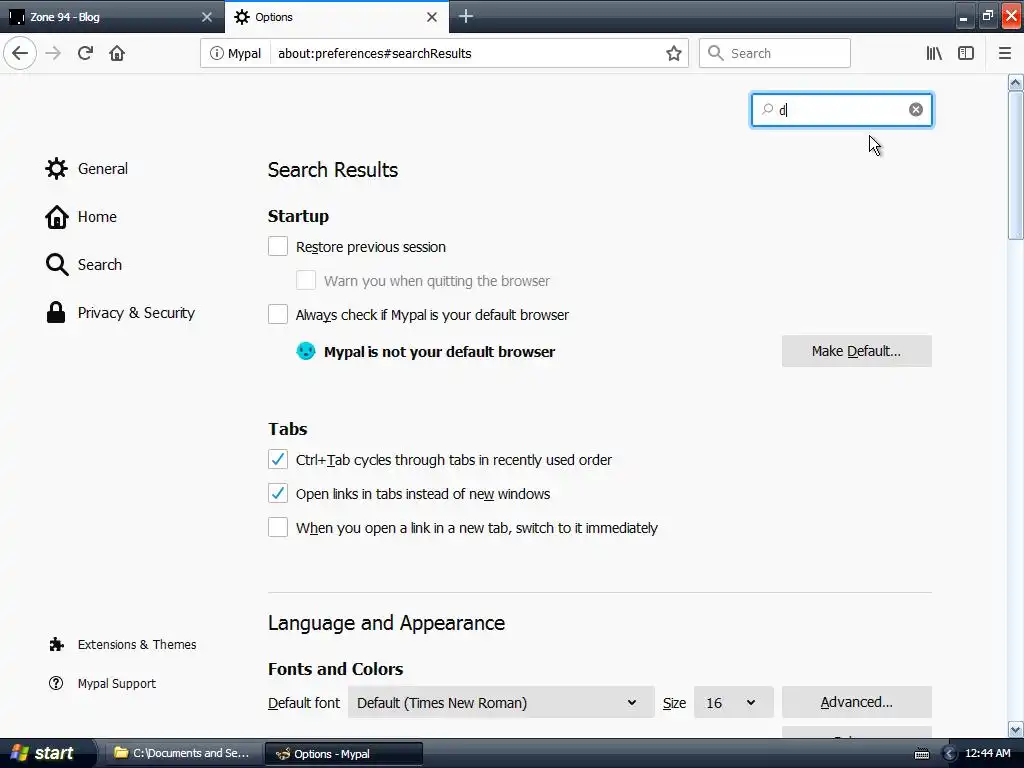The height and width of the screenshot is (768, 1024).
Task: Close the Zone 94 - Blog tab
Action: click(206, 17)
